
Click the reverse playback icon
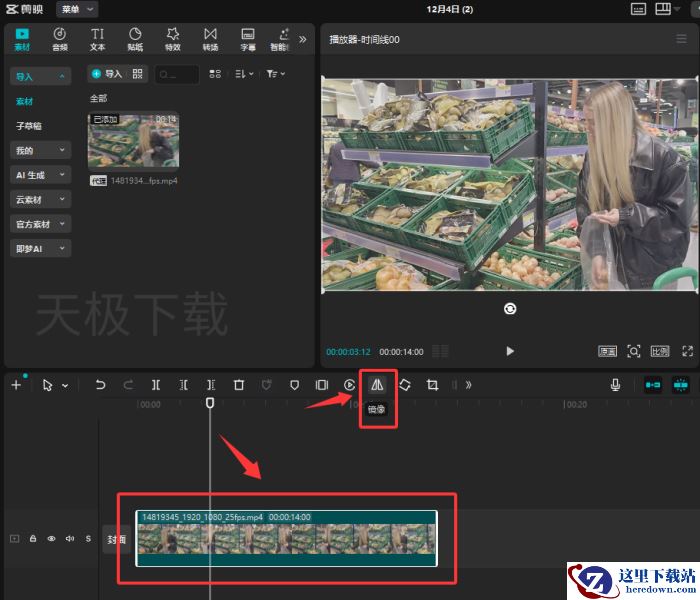tap(350, 385)
